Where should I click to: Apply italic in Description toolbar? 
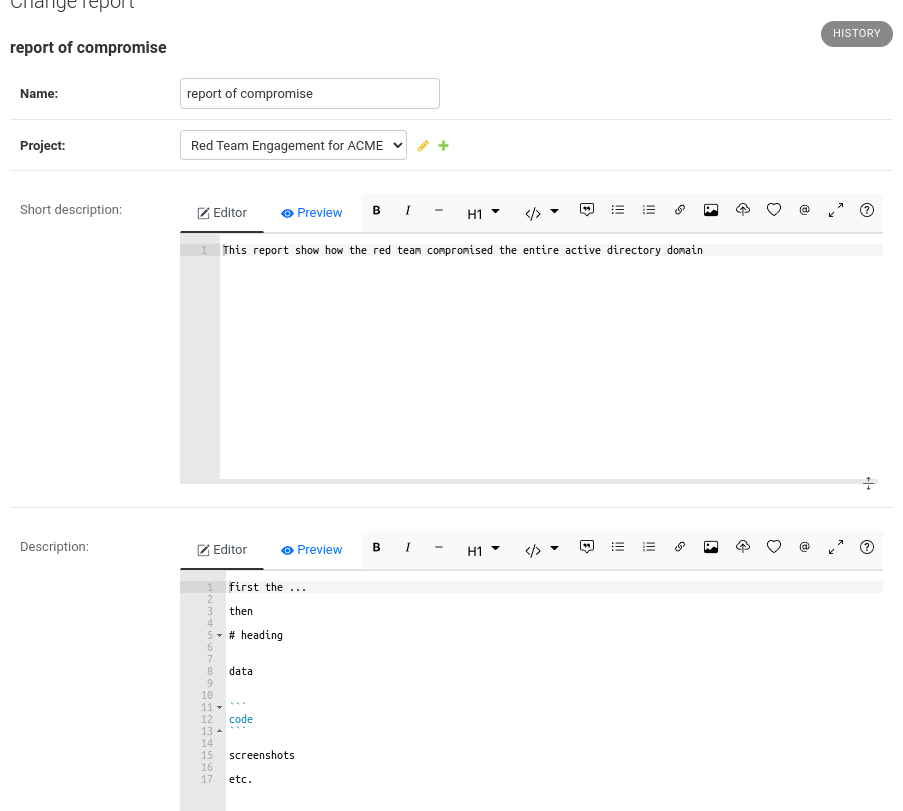click(408, 548)
